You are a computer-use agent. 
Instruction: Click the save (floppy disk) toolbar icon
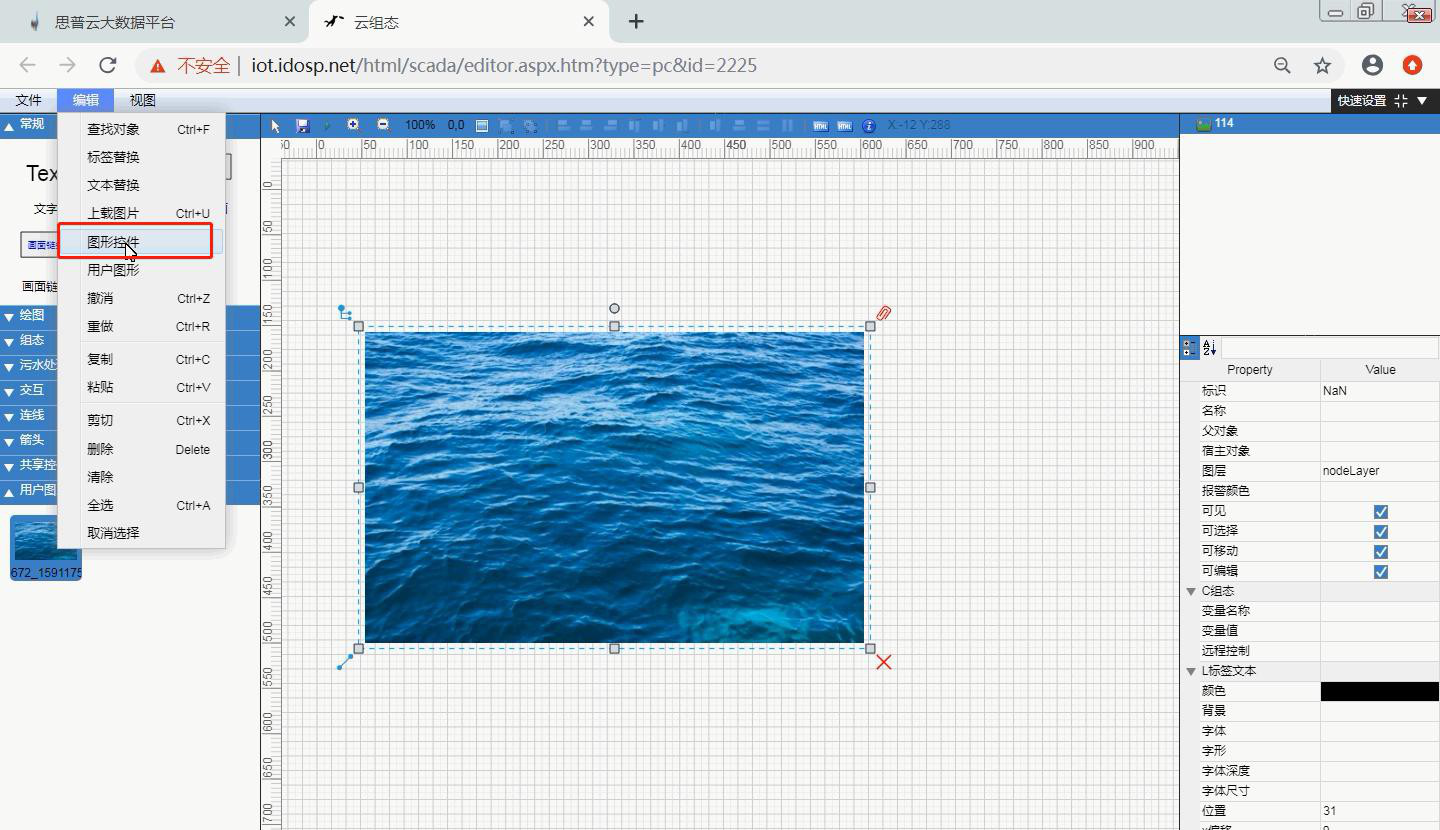pos(303,126)
